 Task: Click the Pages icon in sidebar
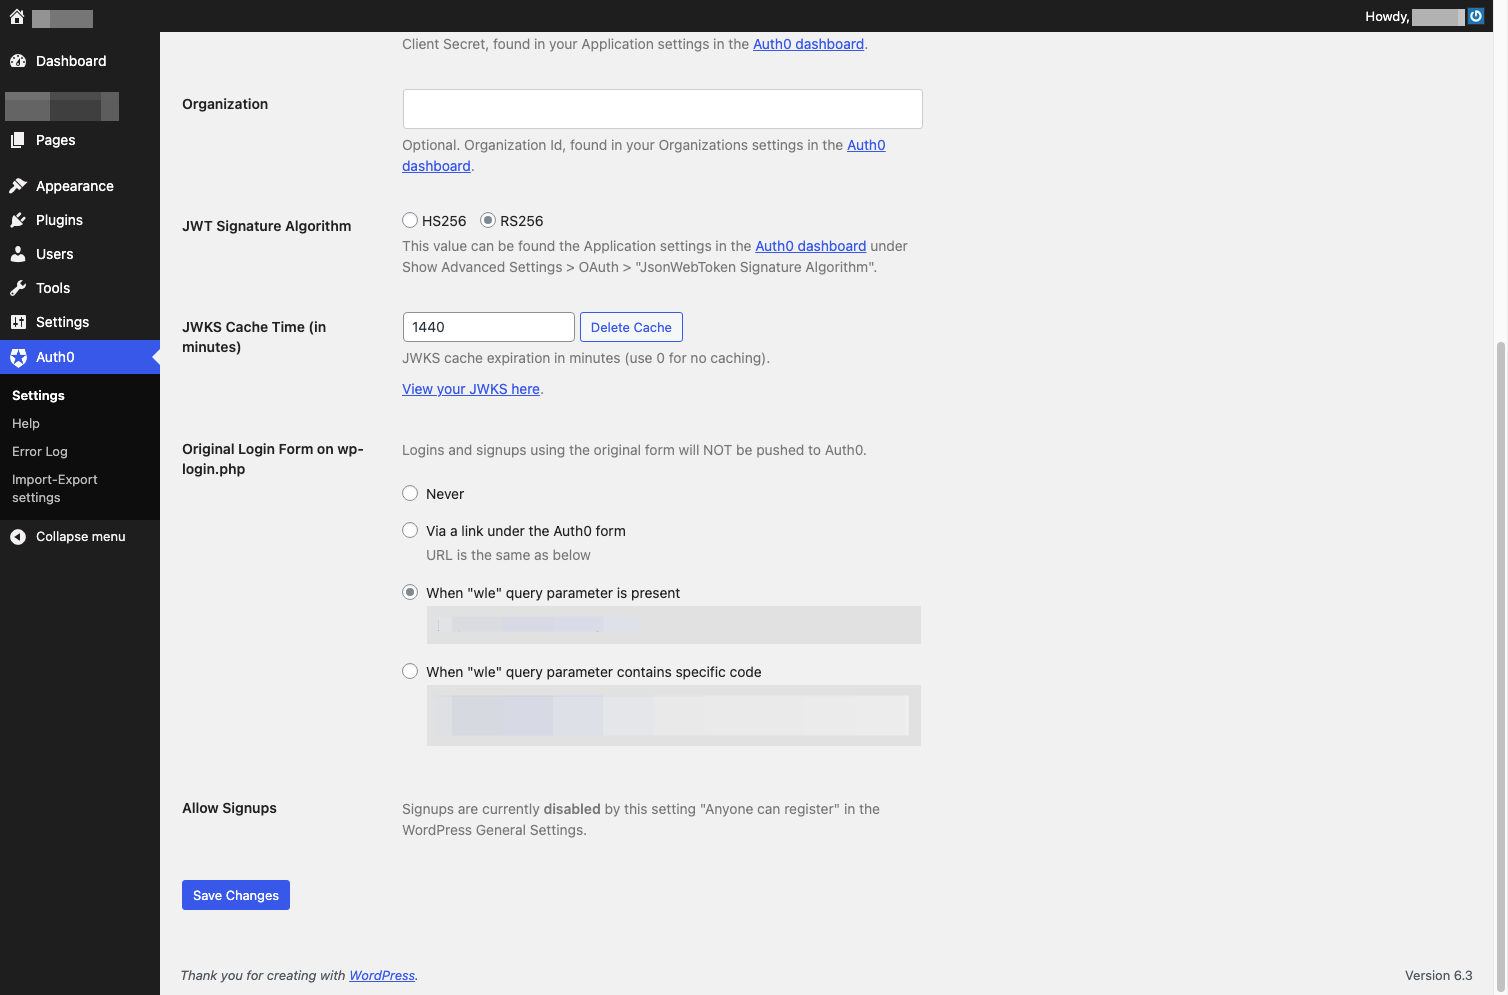point(18,140)
